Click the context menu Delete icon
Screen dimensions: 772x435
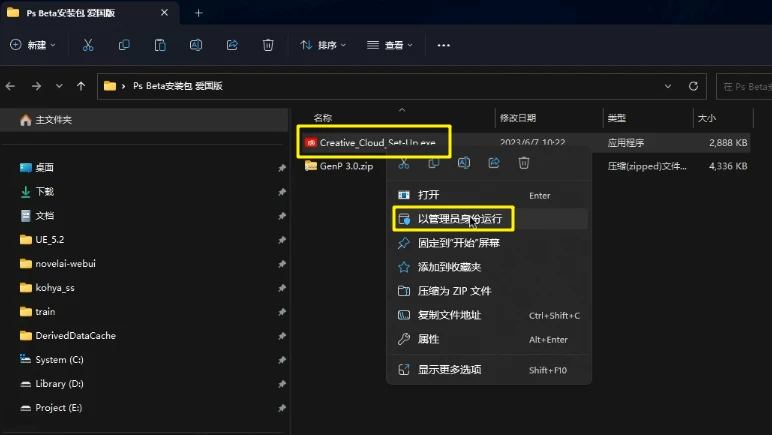pyautogui.click(x=524, y=163)
